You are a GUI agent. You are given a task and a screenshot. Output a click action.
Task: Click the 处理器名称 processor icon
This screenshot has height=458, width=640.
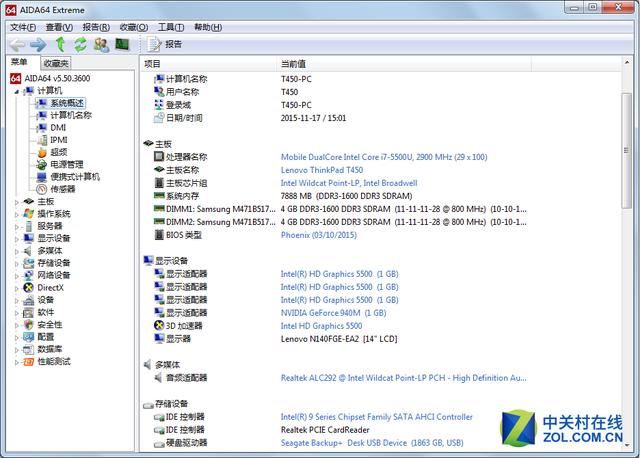pos(159,157)
